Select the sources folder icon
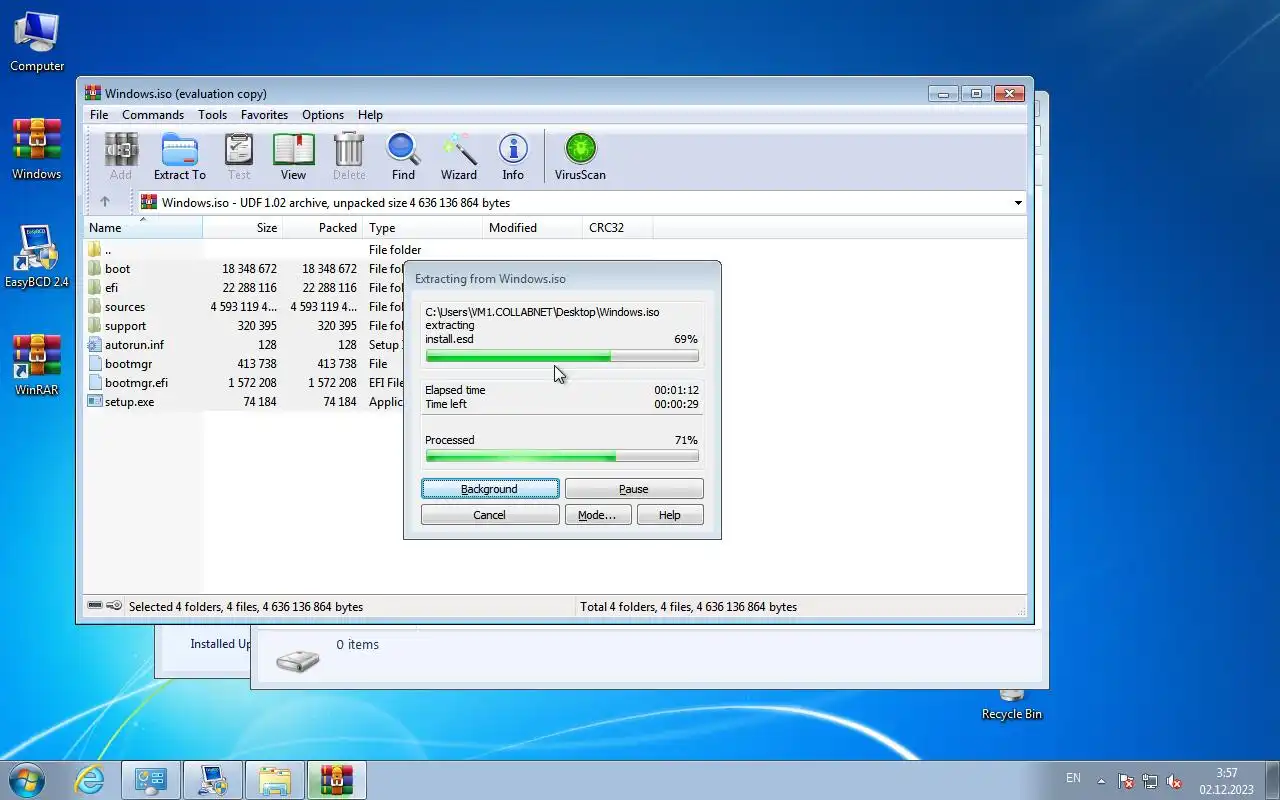The height and width of the screenshot is (800, 1280). tap(95, 307)
